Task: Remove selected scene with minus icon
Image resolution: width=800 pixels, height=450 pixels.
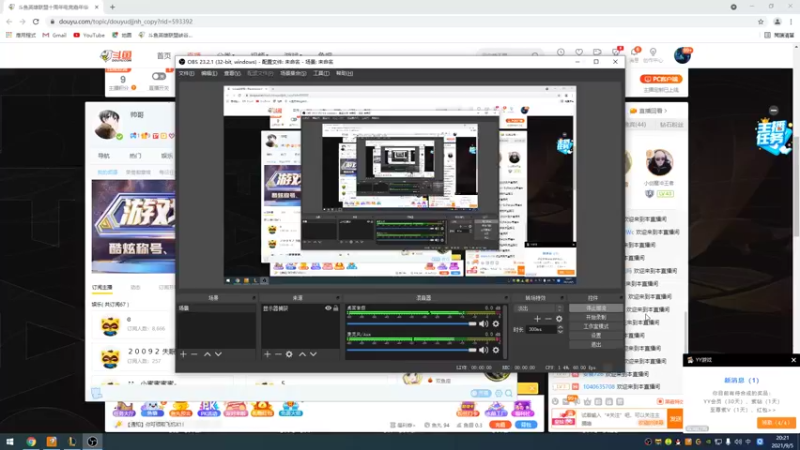Action: (194, 354)
